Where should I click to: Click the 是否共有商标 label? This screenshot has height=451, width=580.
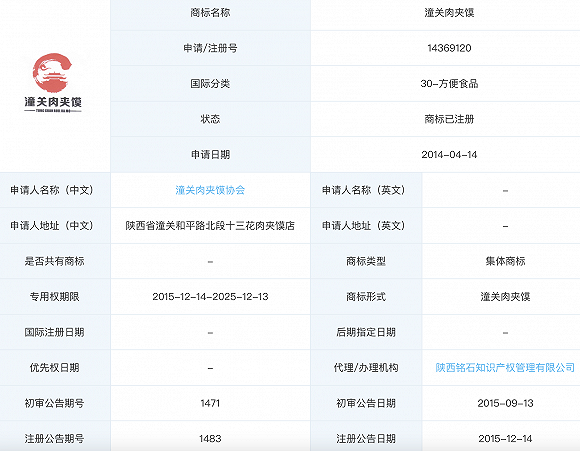click(54, 261)
